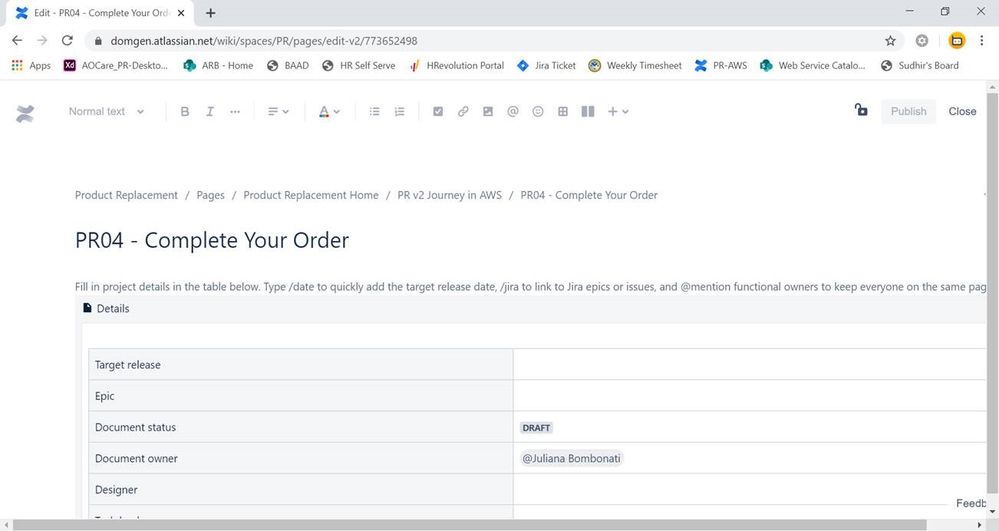Image resolution: width=999 pixels, height=531 pixels.
Task: Click the Feedback button at bottom right
Action: 971,503
